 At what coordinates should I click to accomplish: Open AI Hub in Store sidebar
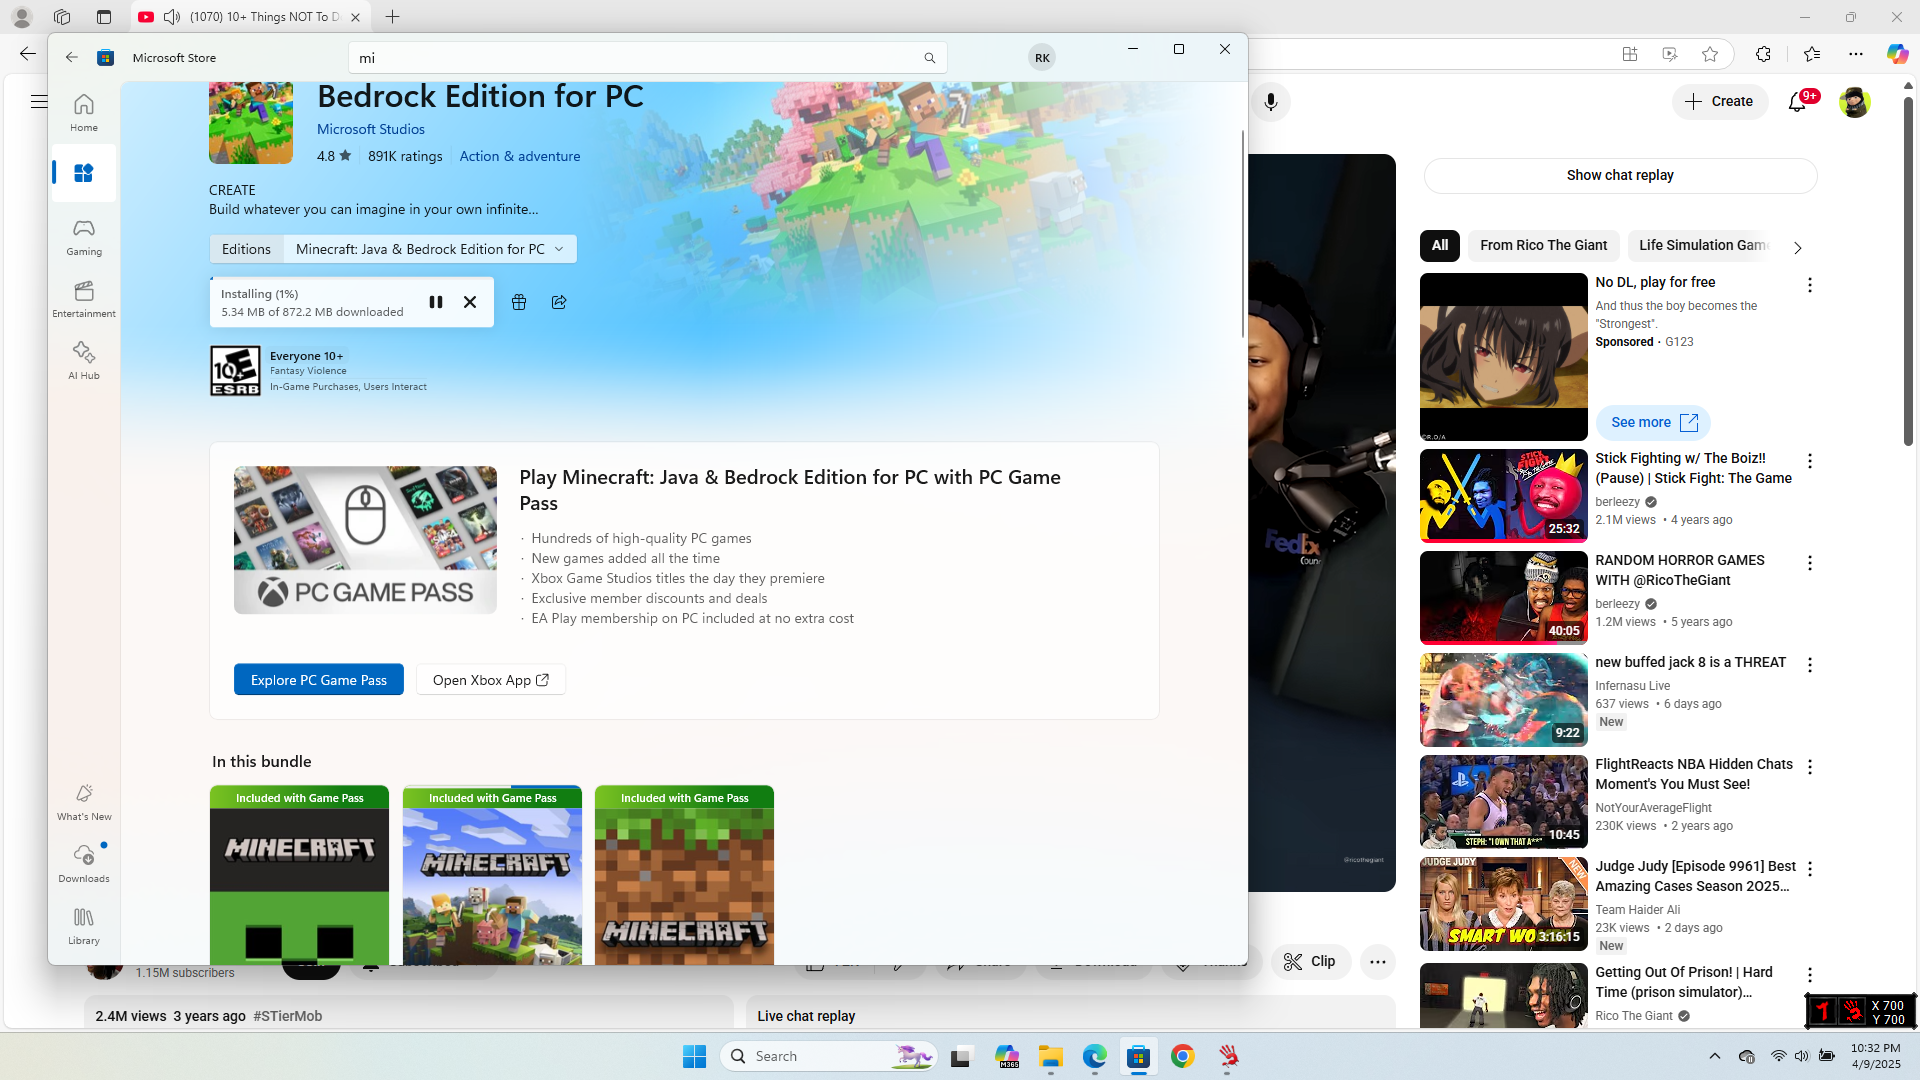(x=84, y=361)
